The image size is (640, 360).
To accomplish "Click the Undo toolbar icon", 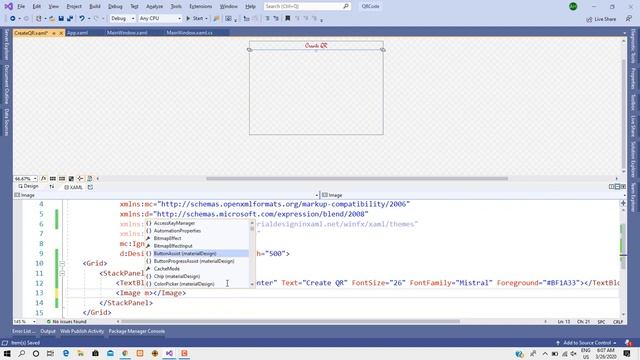I will (82, 18).
